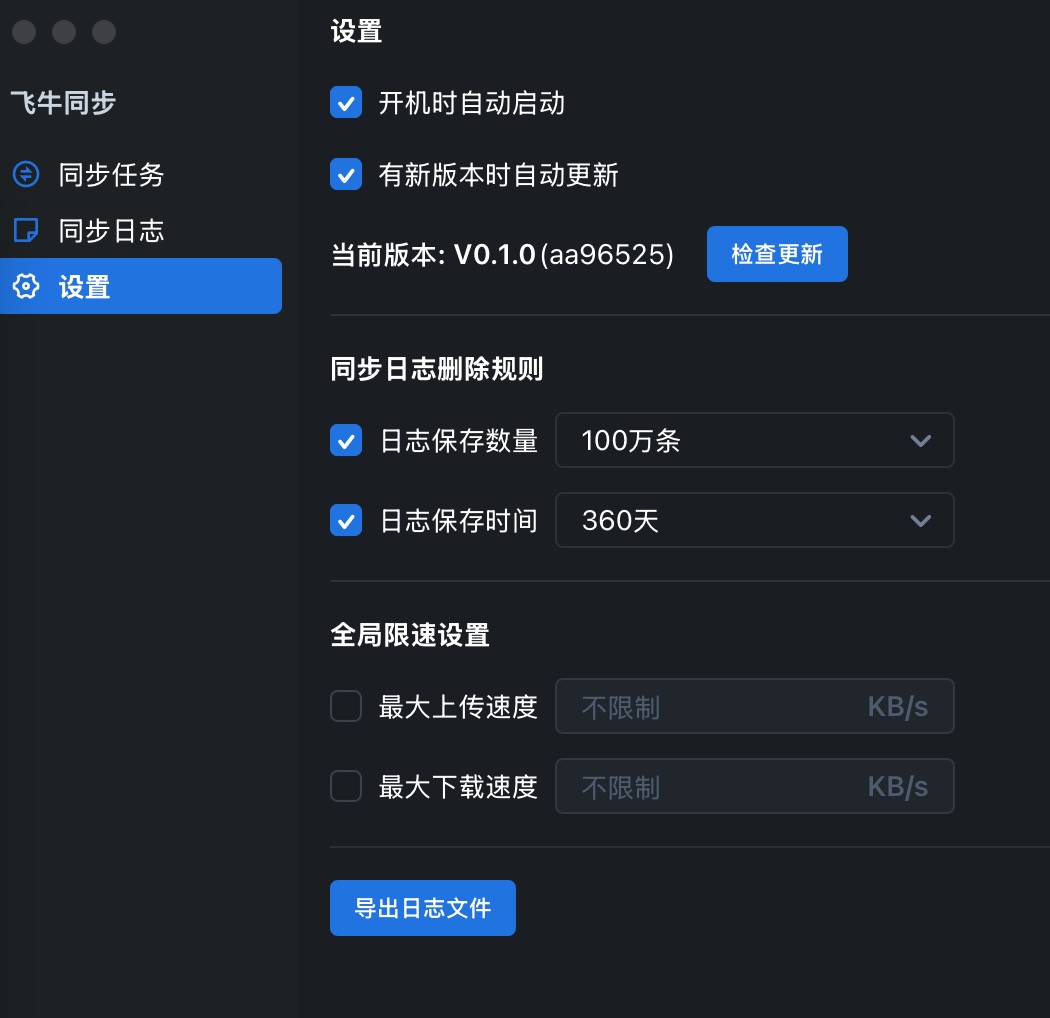This screenshot has height=1018, width=1050.
Task: Toggle the 日志保存数量 checkbox
Action: click(x=346, y=440)
